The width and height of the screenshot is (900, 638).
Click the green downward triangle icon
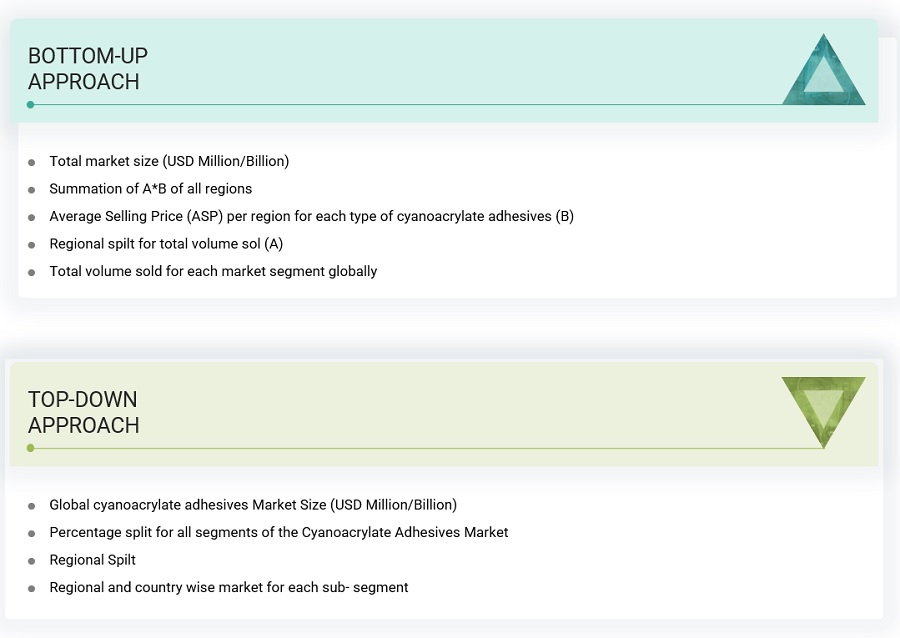(823, 408)
